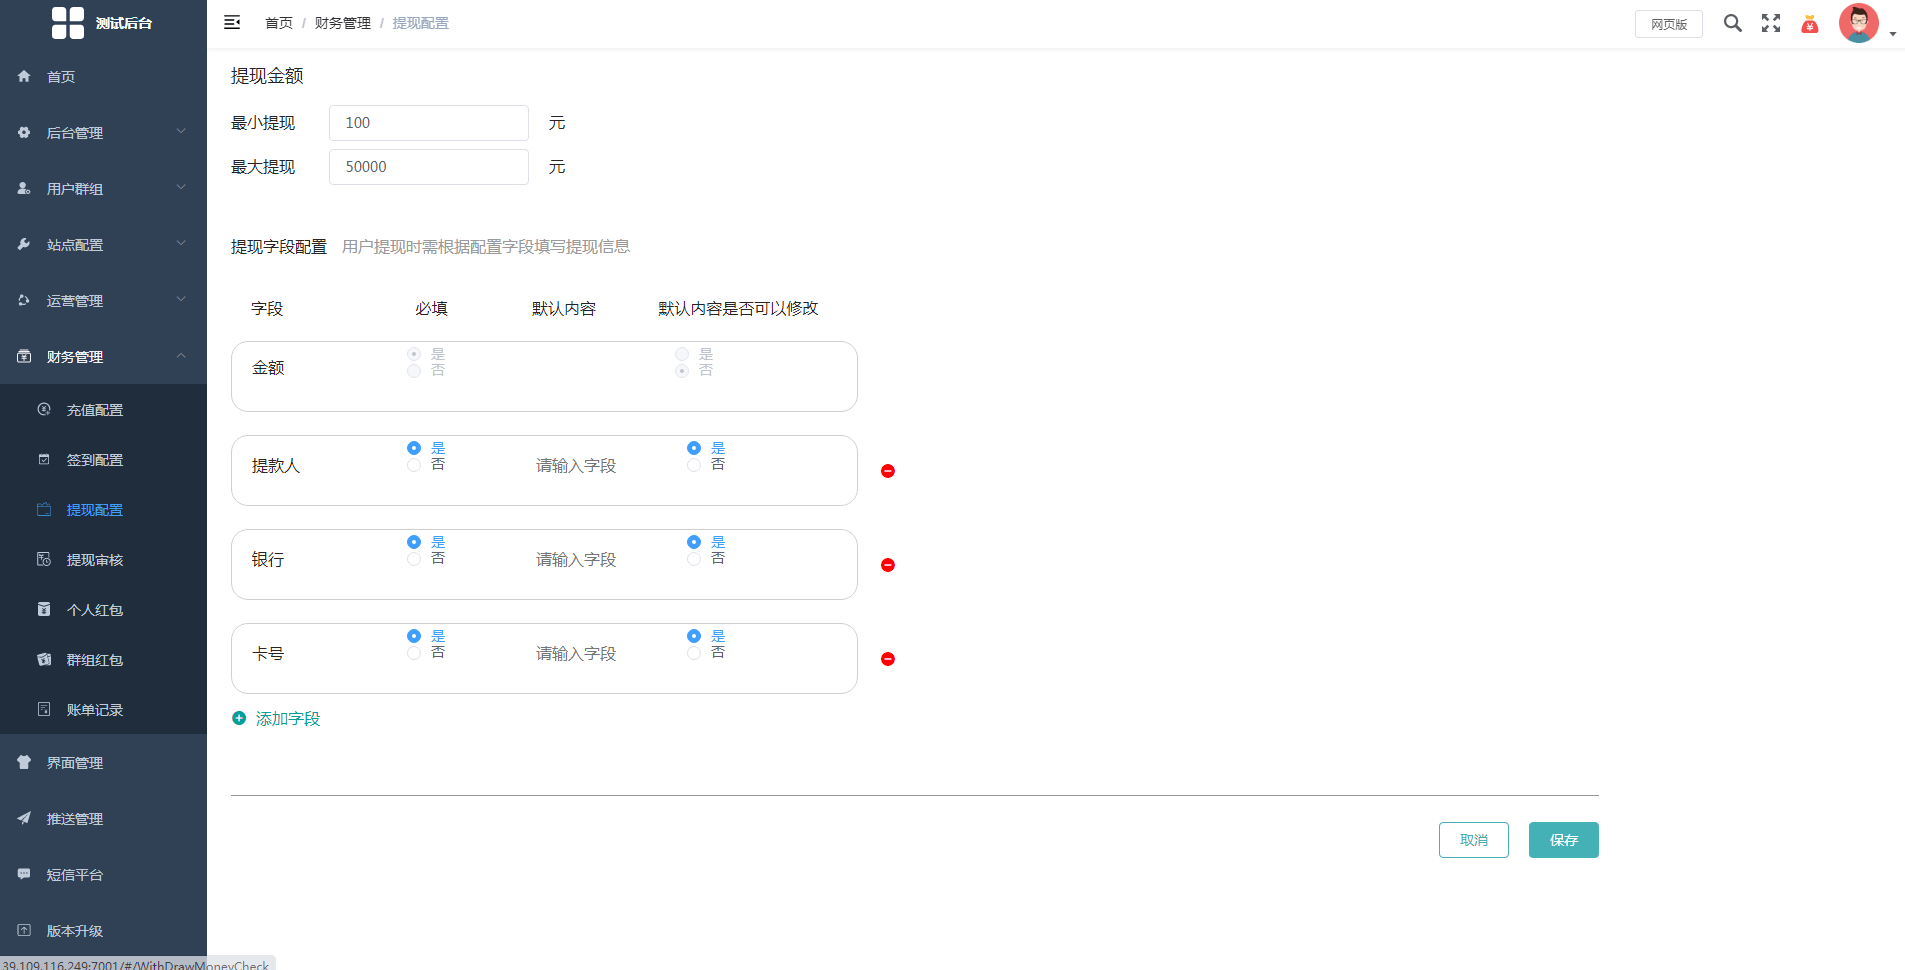This screenshot has height=970, width=1905.
Task: Remove the 卡号 field via red minus icon
Action: (x=888, y=659)
